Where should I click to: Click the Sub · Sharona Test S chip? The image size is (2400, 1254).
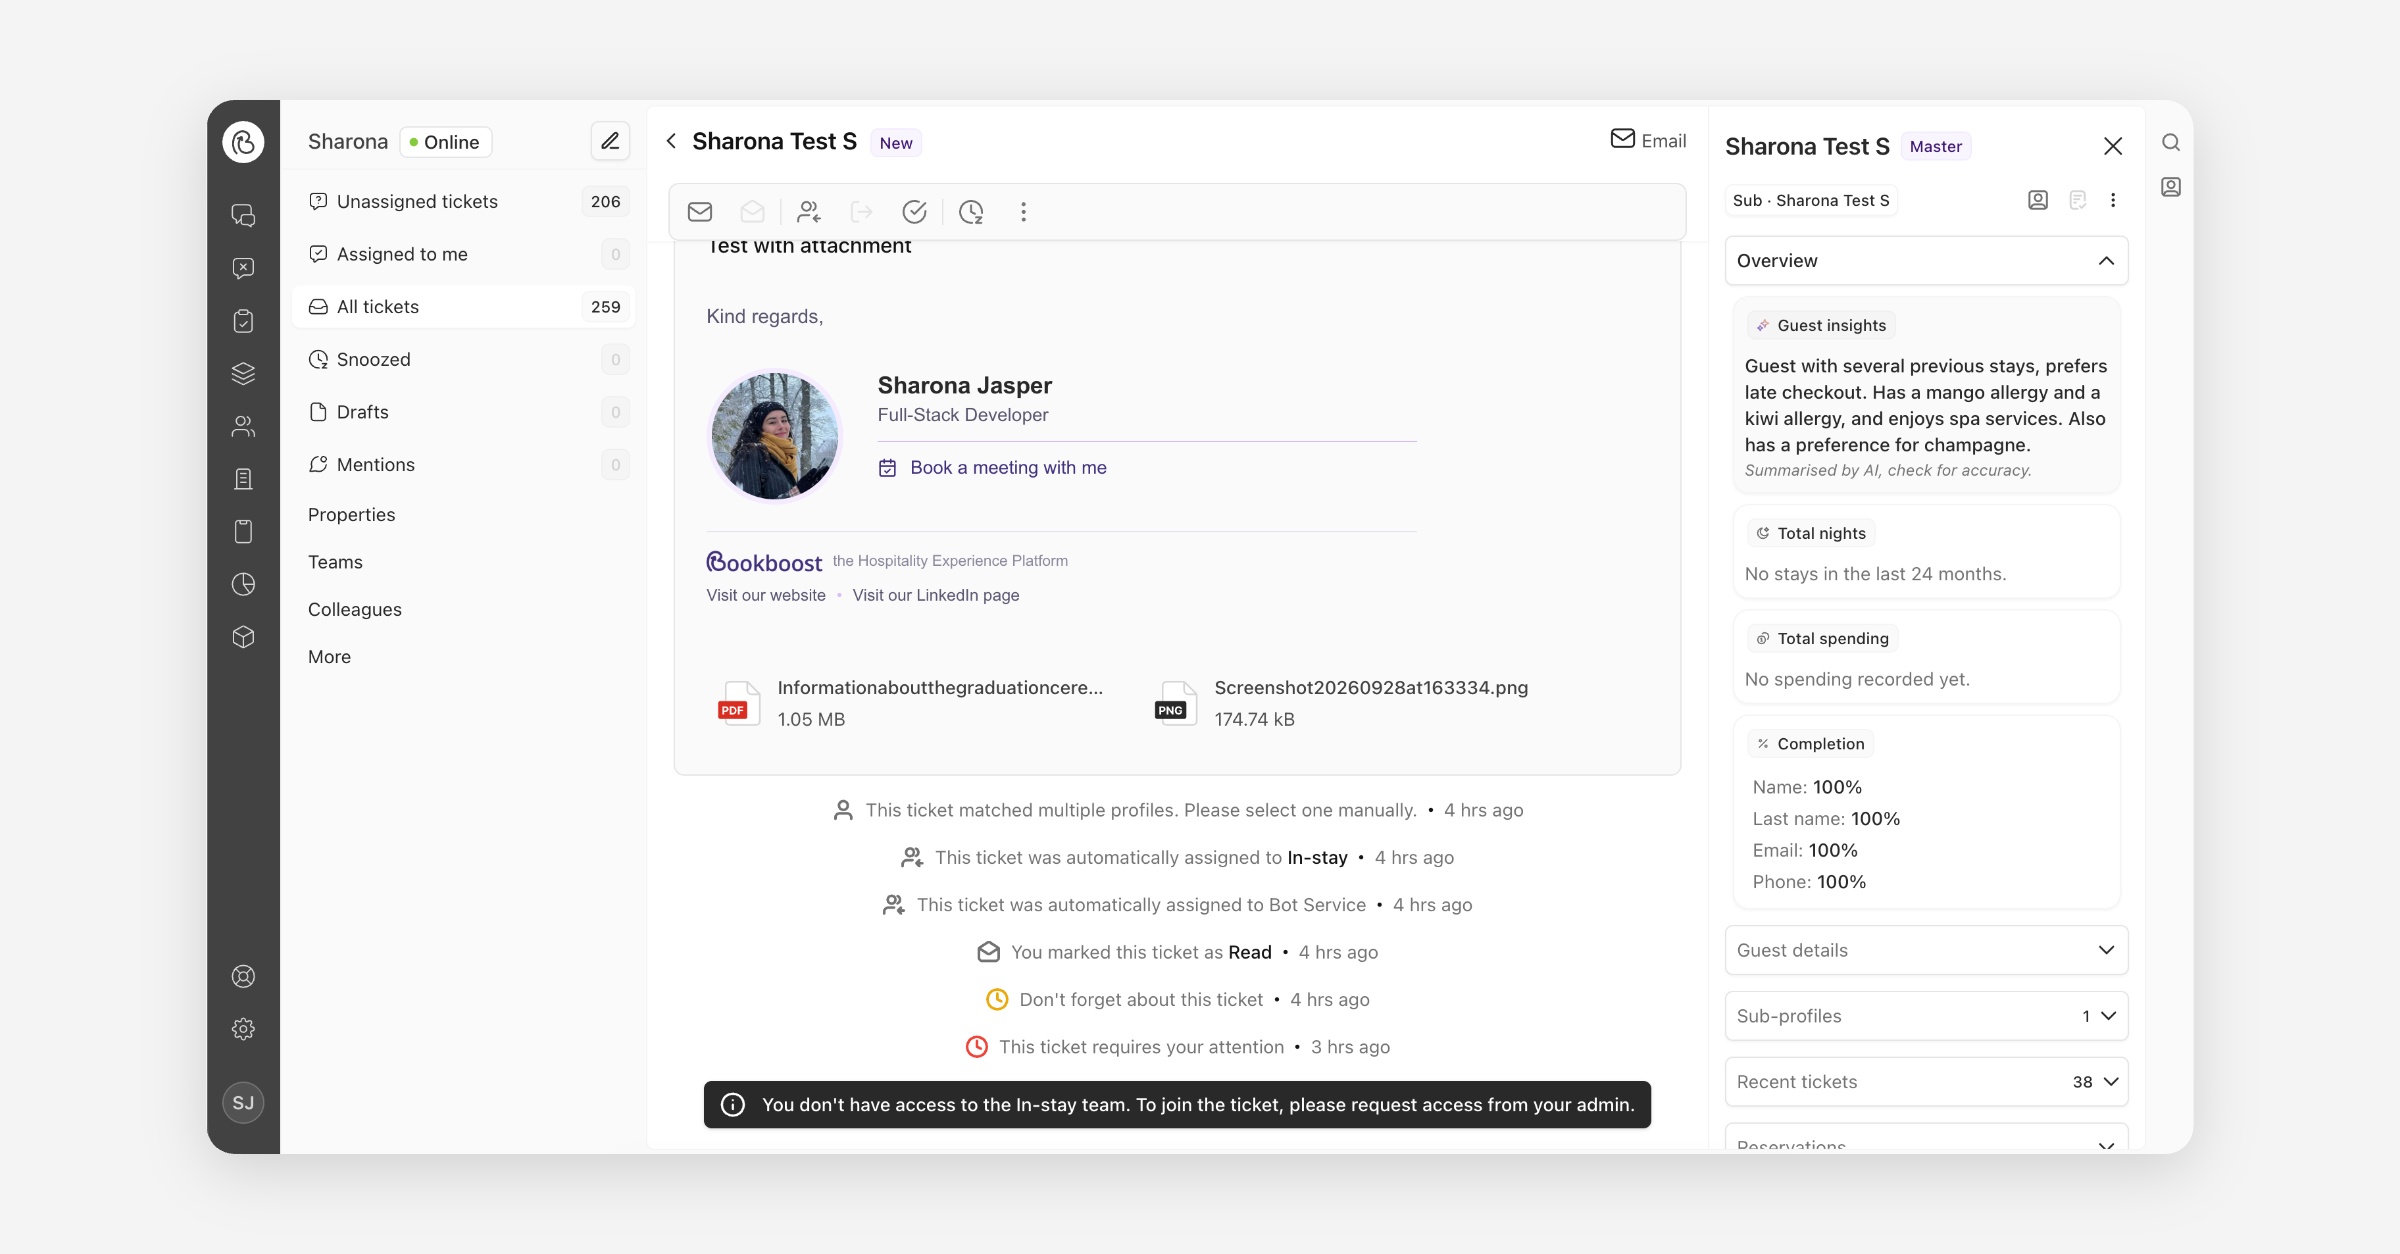[x=1811, y=200]
